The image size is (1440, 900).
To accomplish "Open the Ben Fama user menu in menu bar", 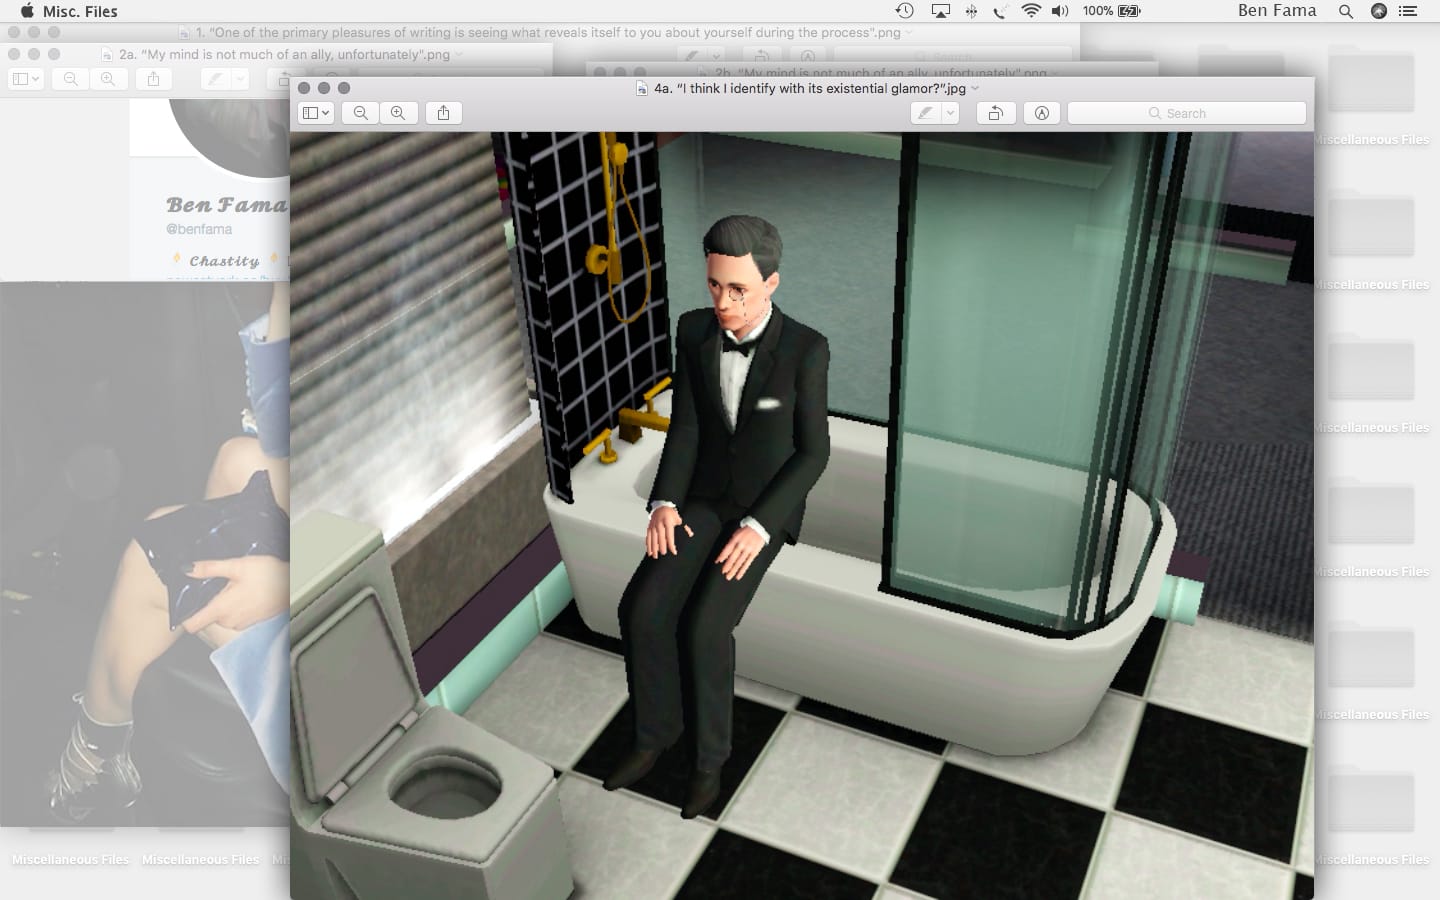I will [1277, 11].
